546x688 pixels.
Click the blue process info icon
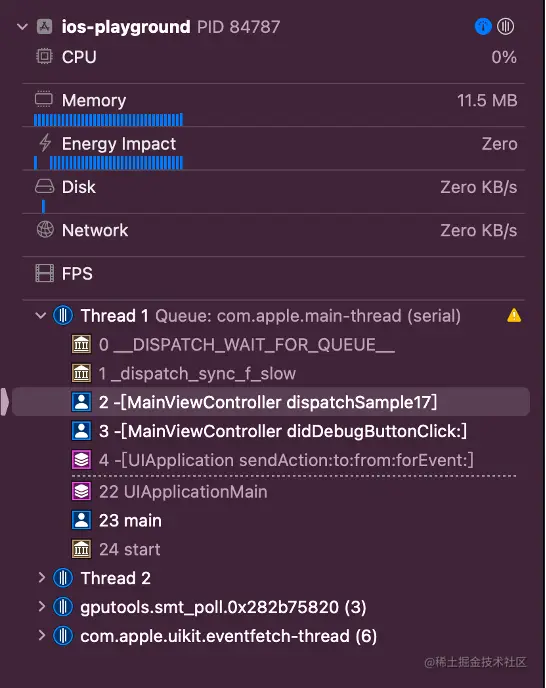[x=483, y=26]
